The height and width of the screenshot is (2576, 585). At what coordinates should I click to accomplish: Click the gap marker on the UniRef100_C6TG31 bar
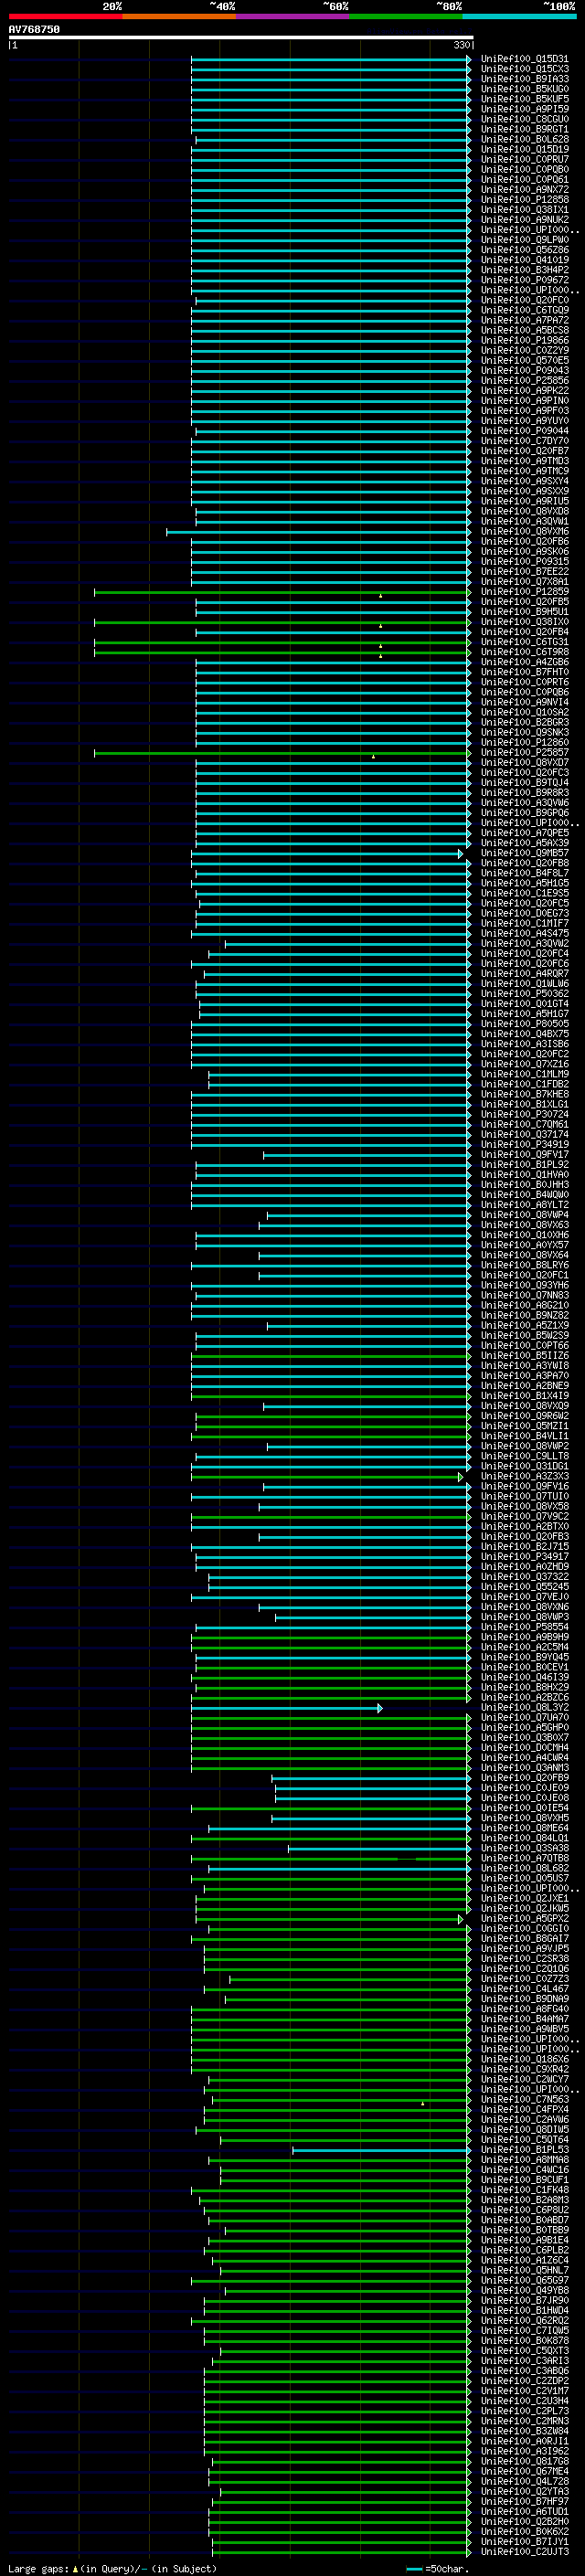[380, 646]
